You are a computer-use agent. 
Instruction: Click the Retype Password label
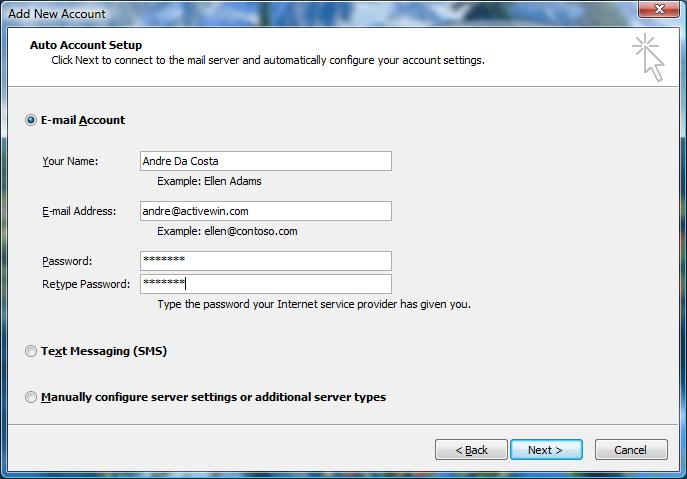click(x=86, y=284)
